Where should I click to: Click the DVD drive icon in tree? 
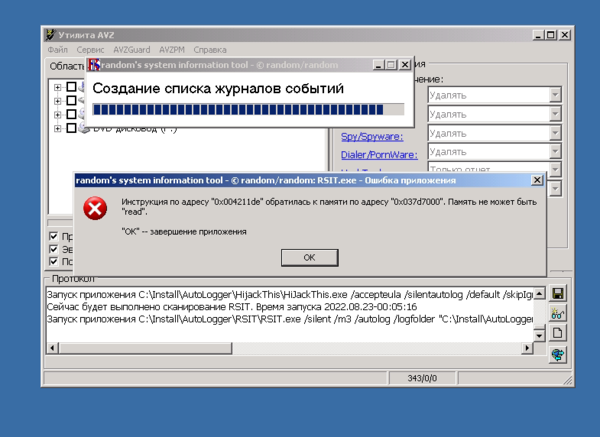(x=84, y=129)
